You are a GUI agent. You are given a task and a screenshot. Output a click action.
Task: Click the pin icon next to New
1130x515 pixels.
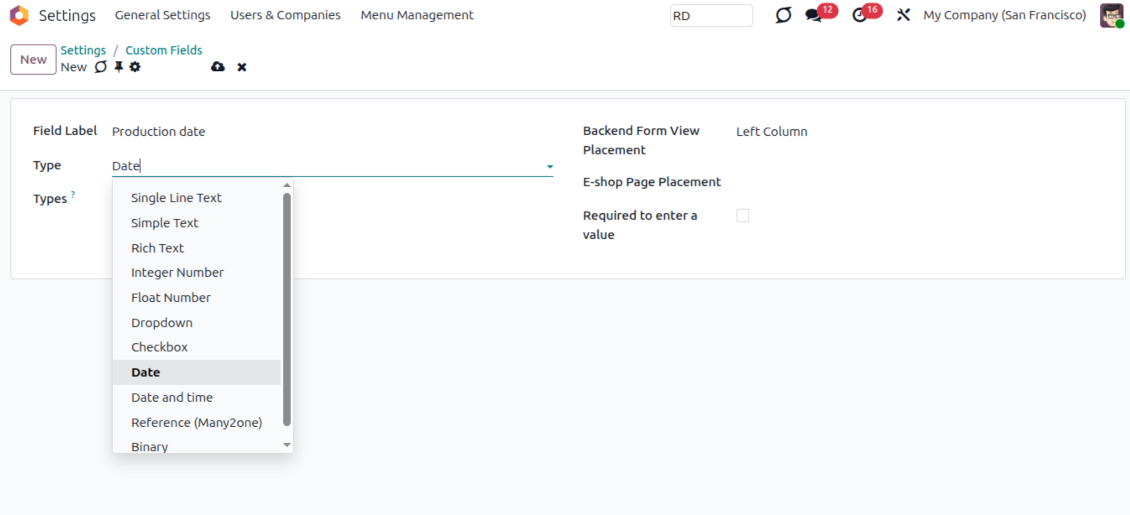118,67
